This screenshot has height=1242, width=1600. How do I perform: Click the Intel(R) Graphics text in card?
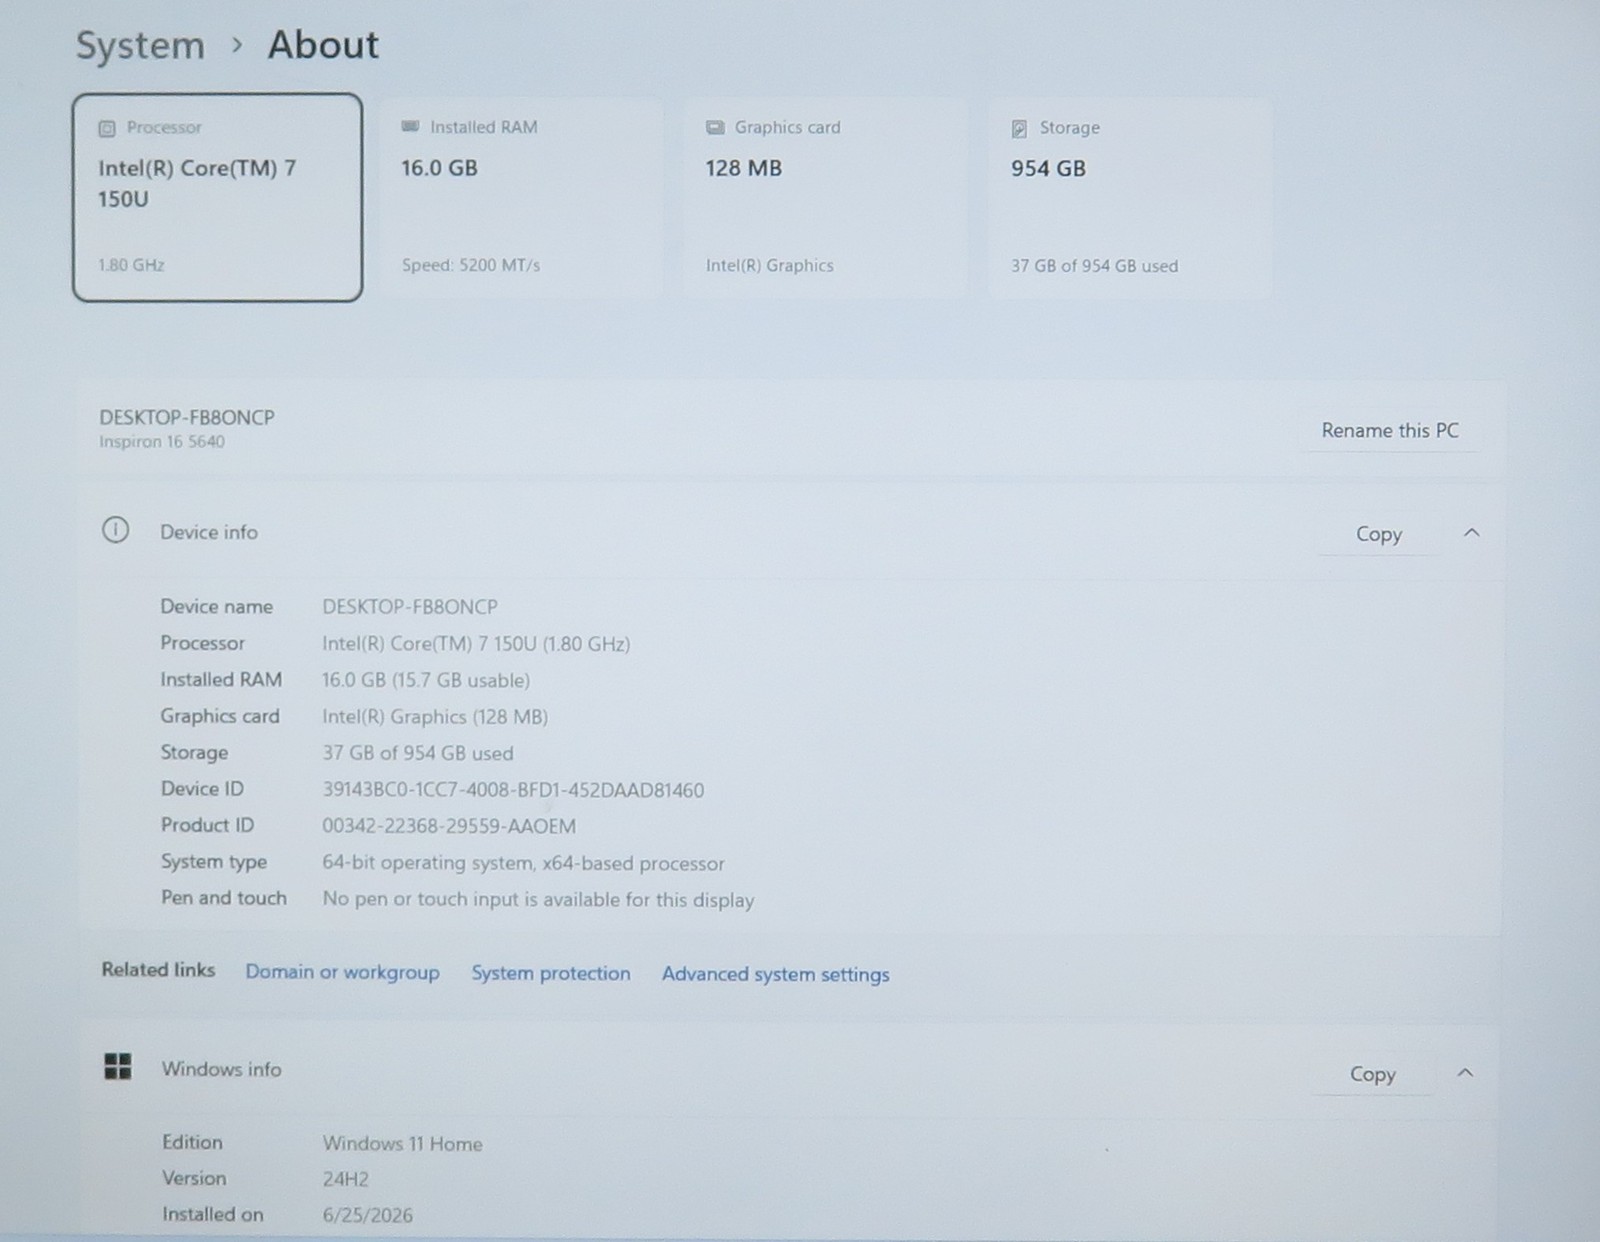[769, 265]
